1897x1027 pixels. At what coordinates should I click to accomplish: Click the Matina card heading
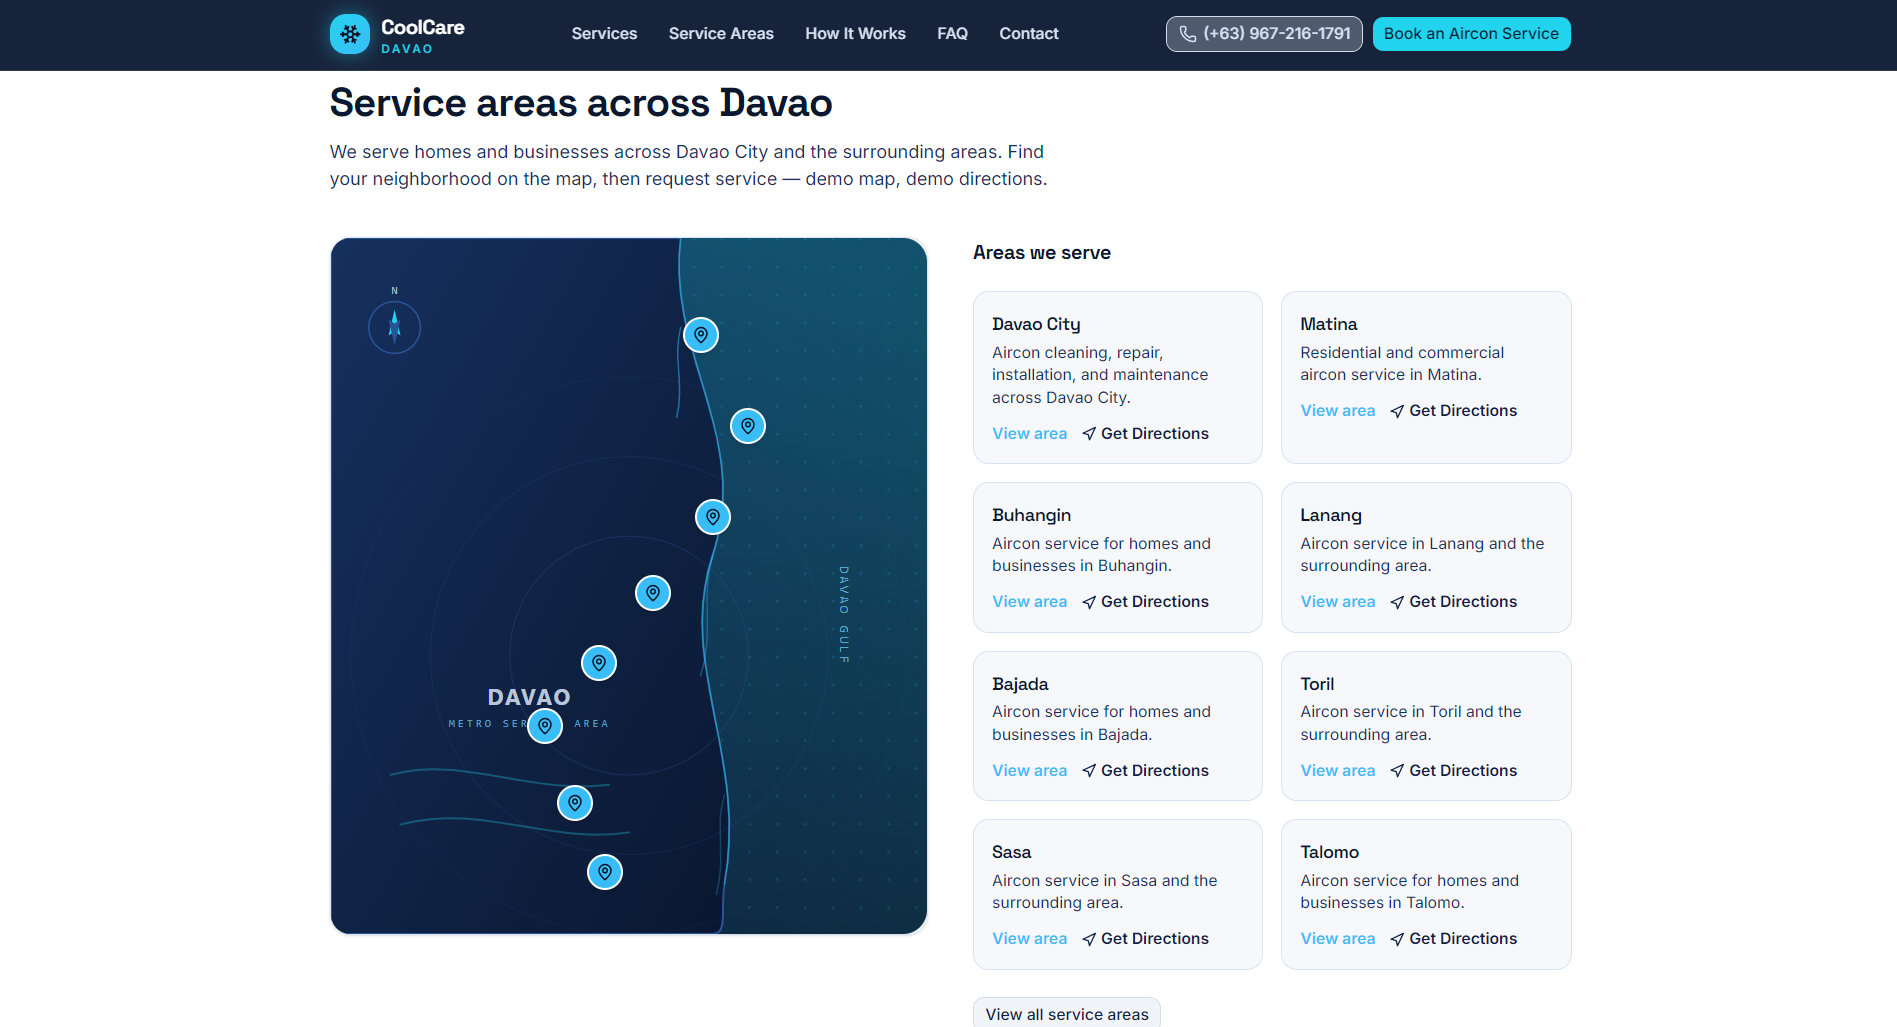click(x=1328, y=324)
